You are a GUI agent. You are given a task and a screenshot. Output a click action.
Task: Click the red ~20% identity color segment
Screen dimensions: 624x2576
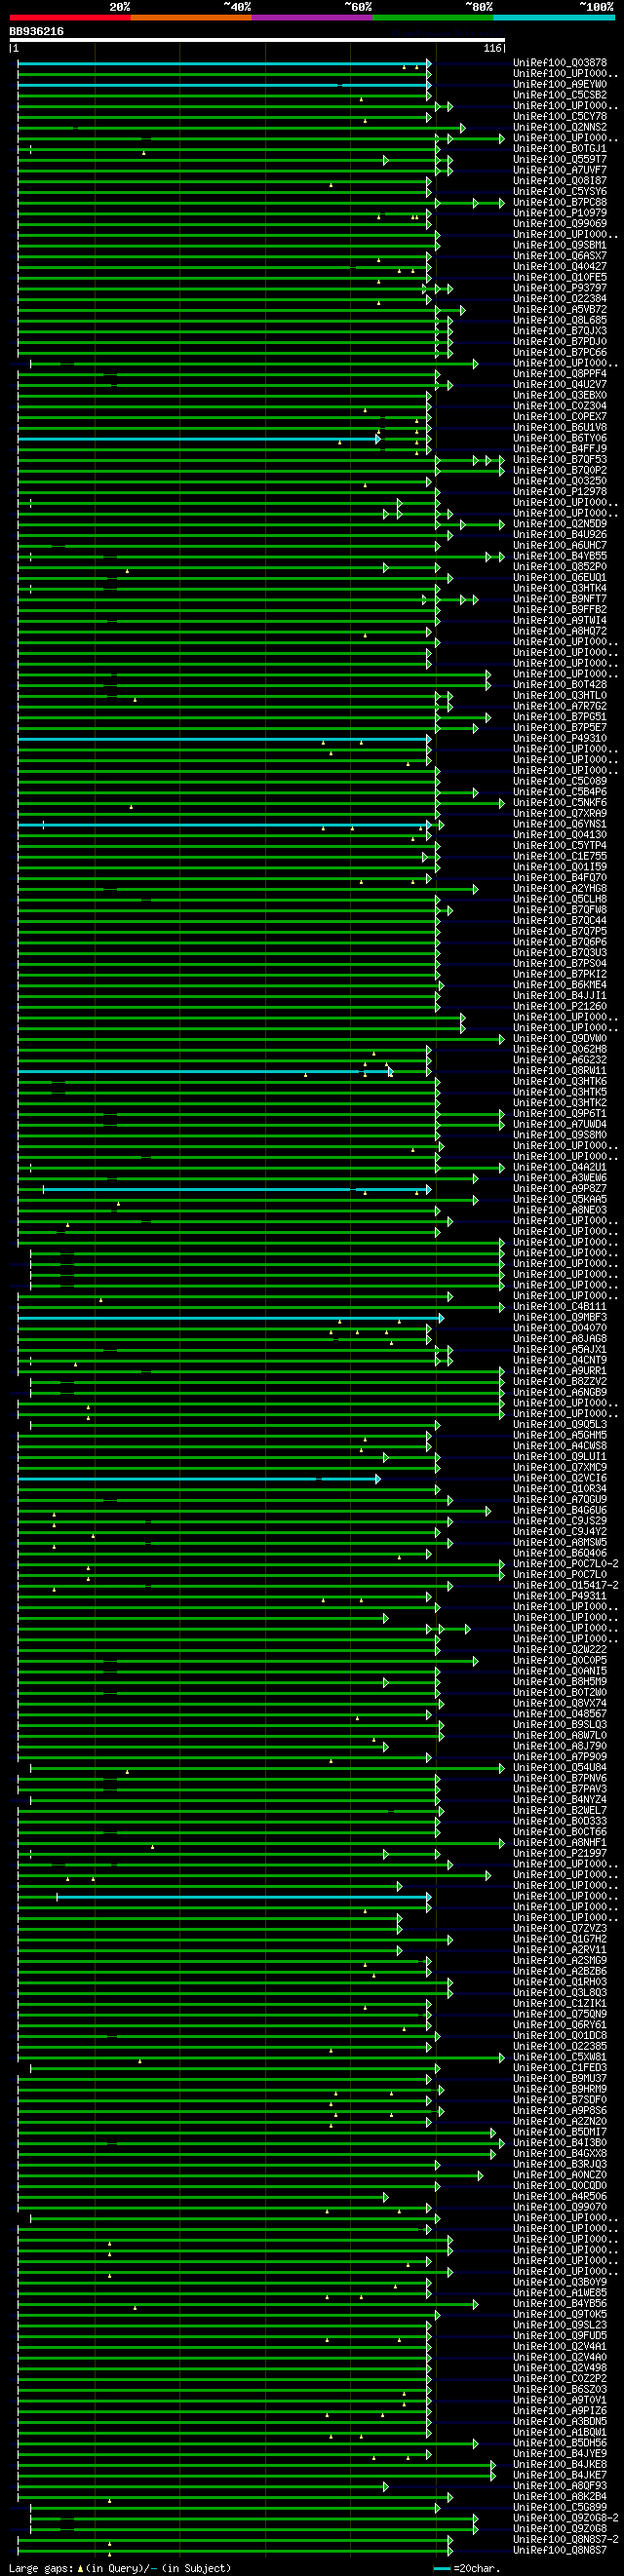click(x=70, y=17)
